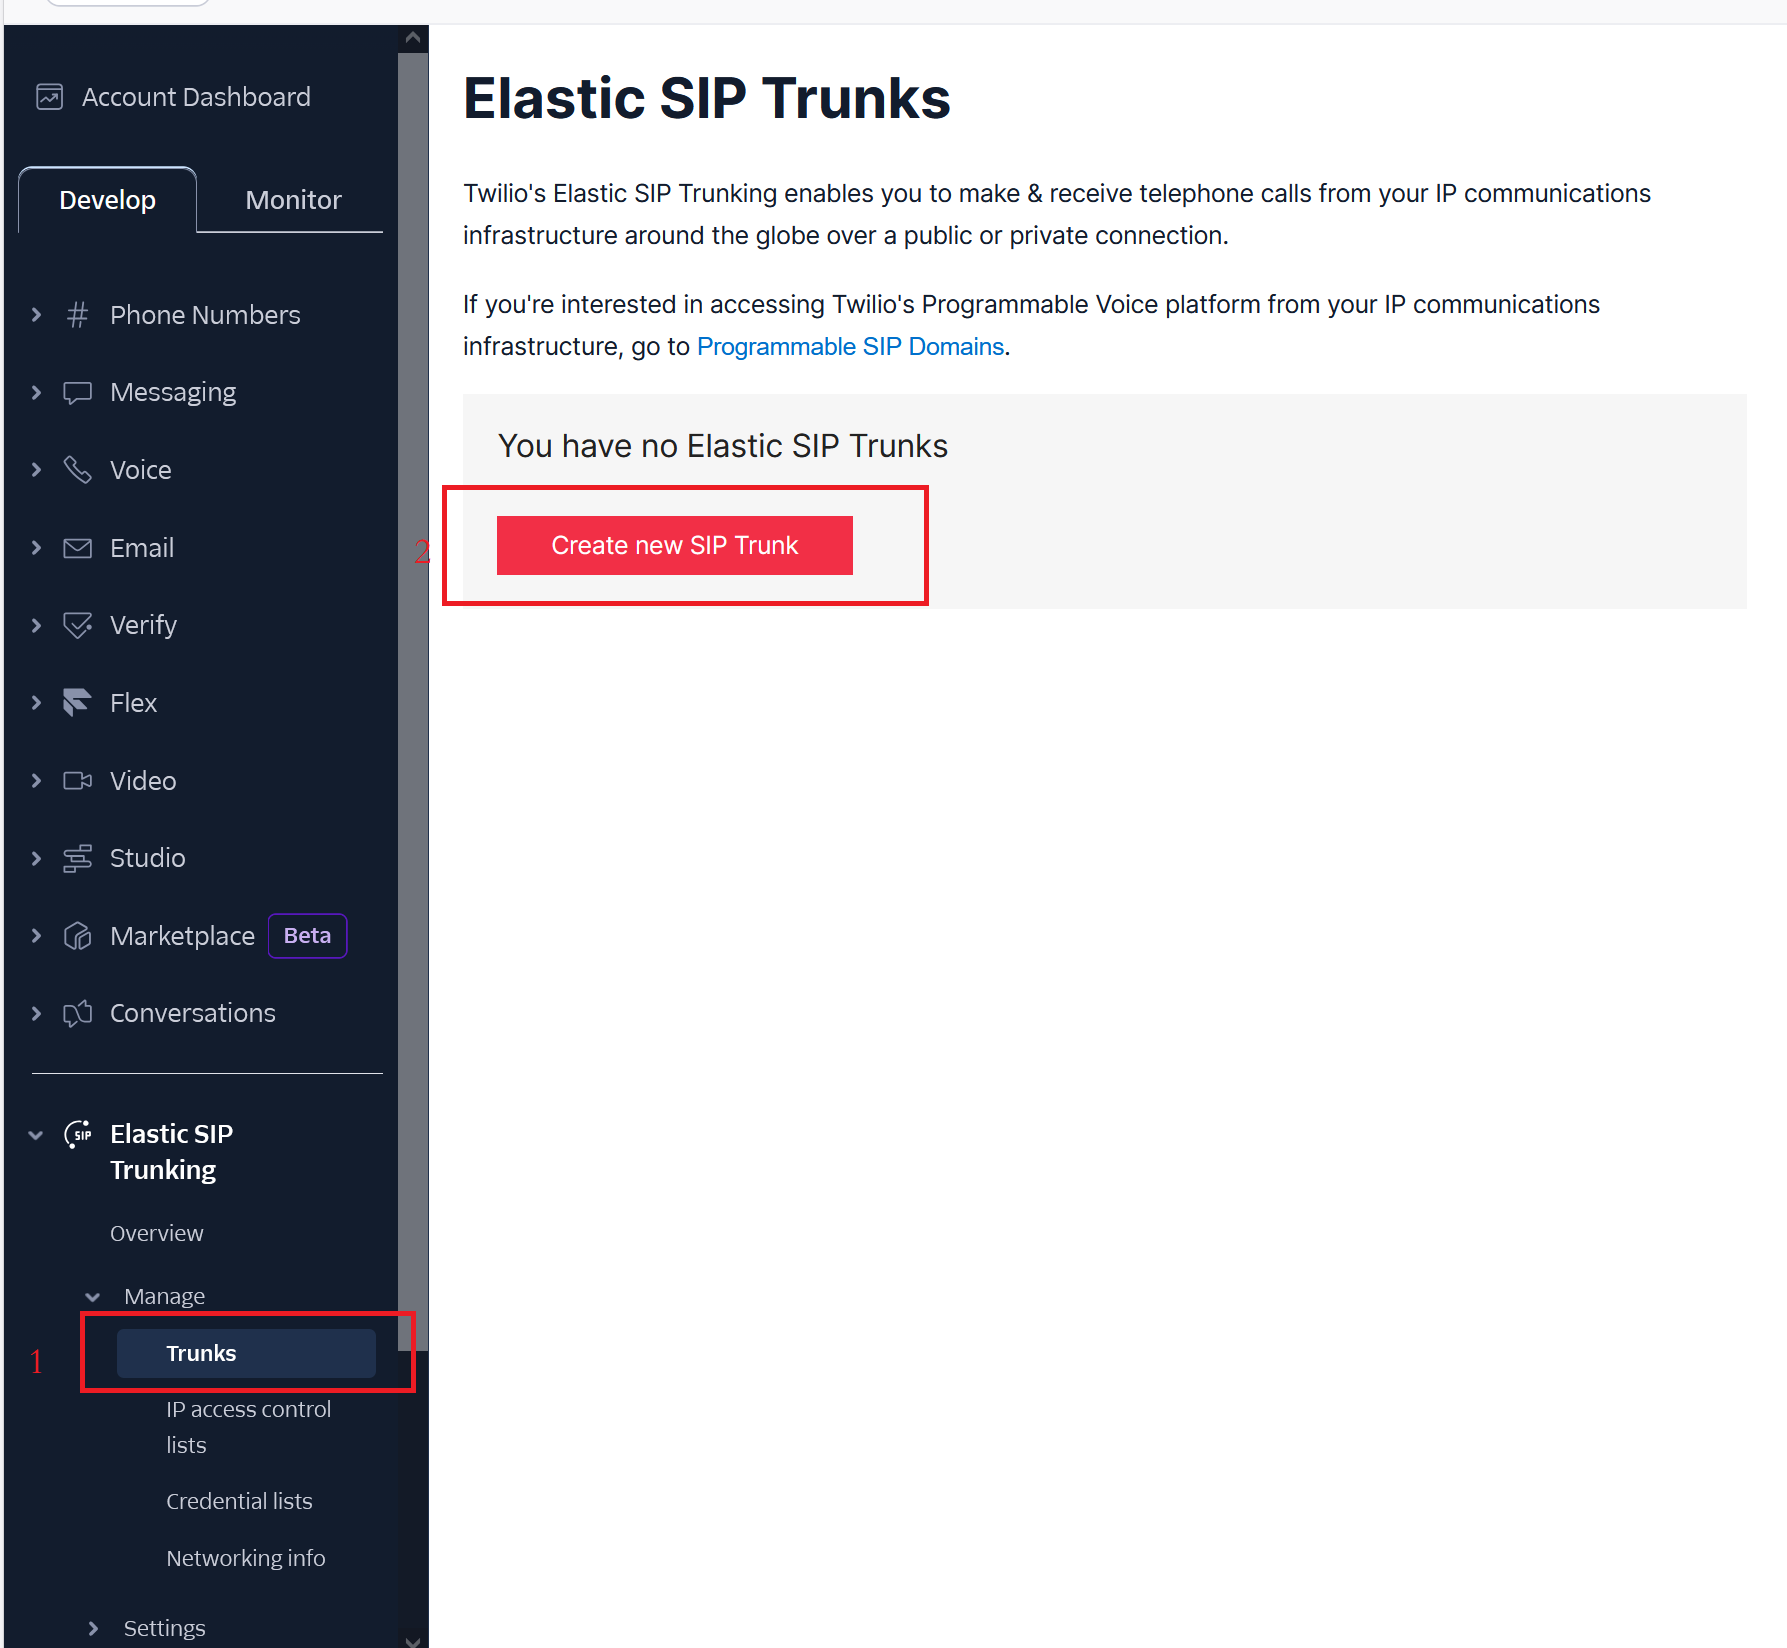The image size is (1787, 1648).
Task: Click the Messaging chat bubble icon
Action: pos(77,392)
